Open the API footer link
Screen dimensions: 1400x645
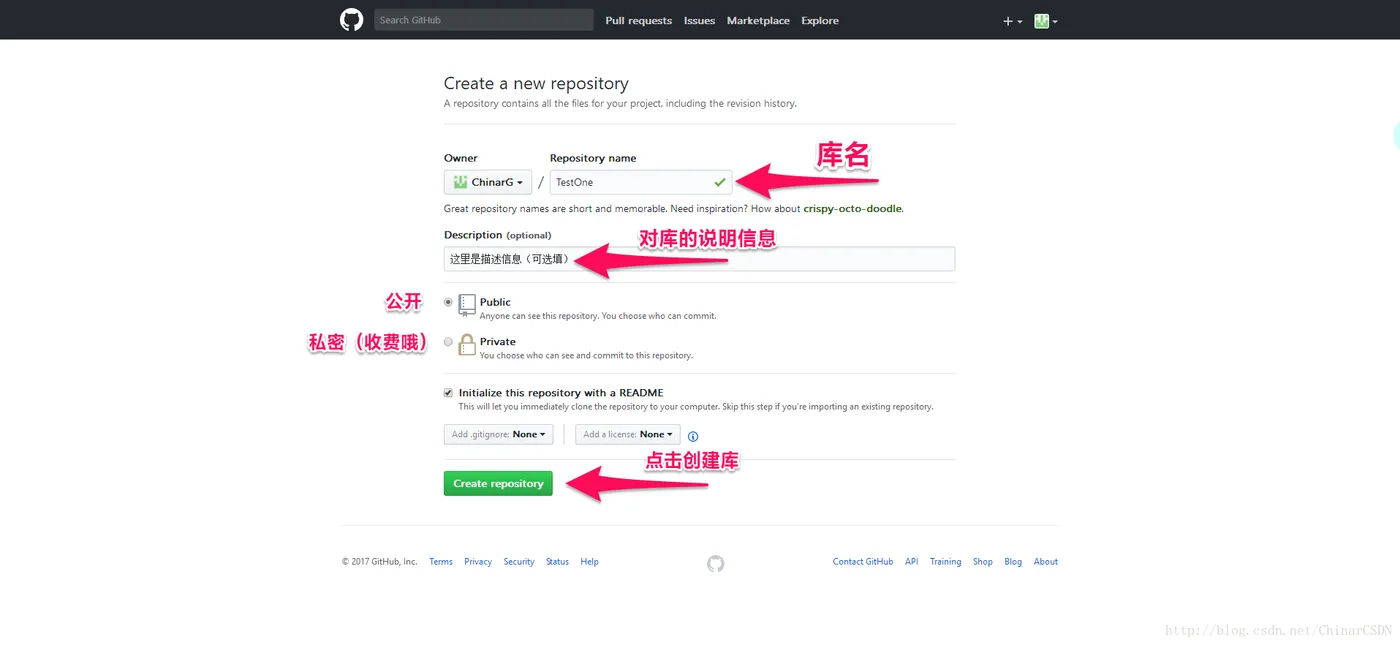[912, 562]
